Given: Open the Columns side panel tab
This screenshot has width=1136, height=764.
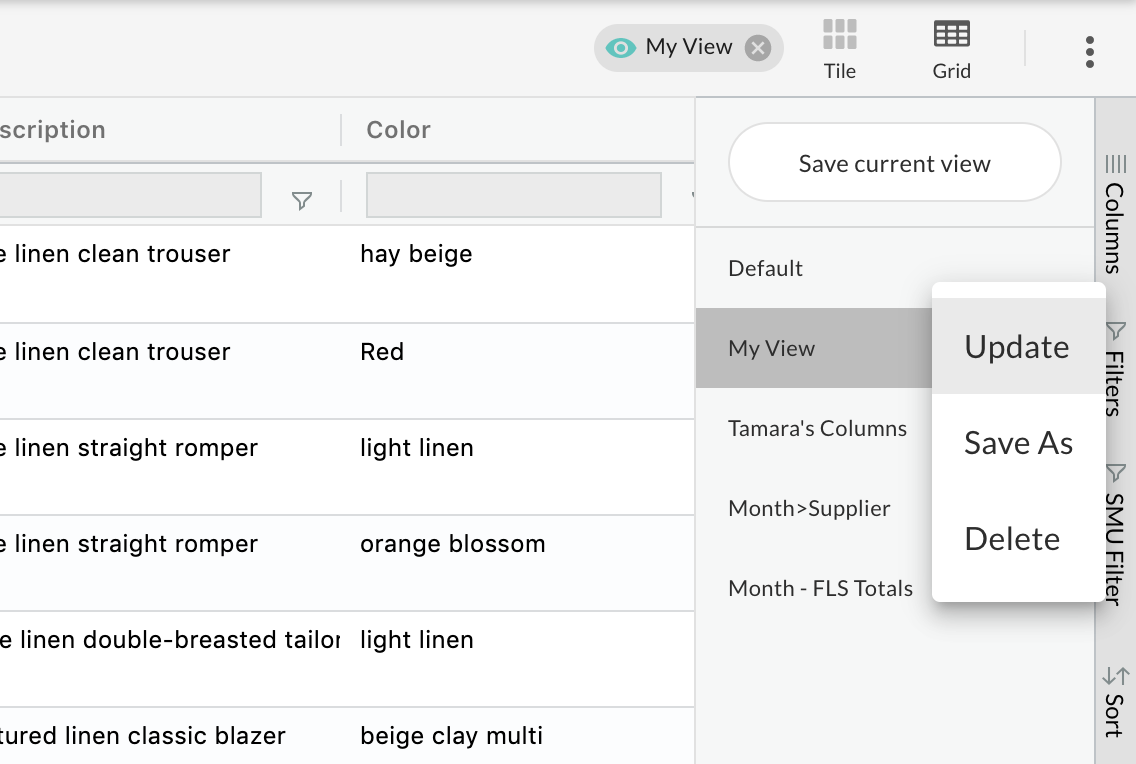Looking at the screenshot, I should click(1116, 214).
